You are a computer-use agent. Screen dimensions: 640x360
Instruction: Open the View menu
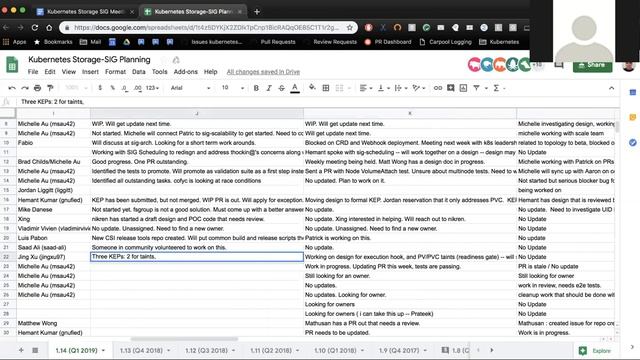[x=69, y=71]
